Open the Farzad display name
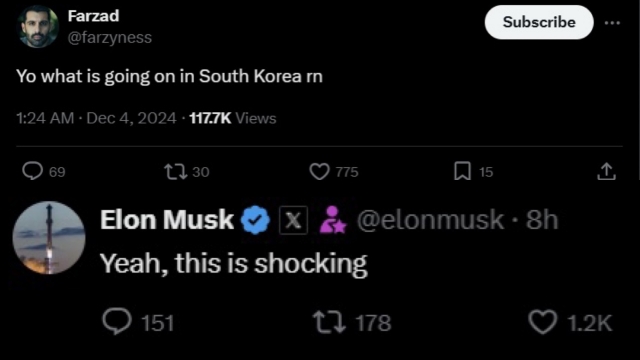This screenshot has height=360, width=640. [x=93, y=16]
